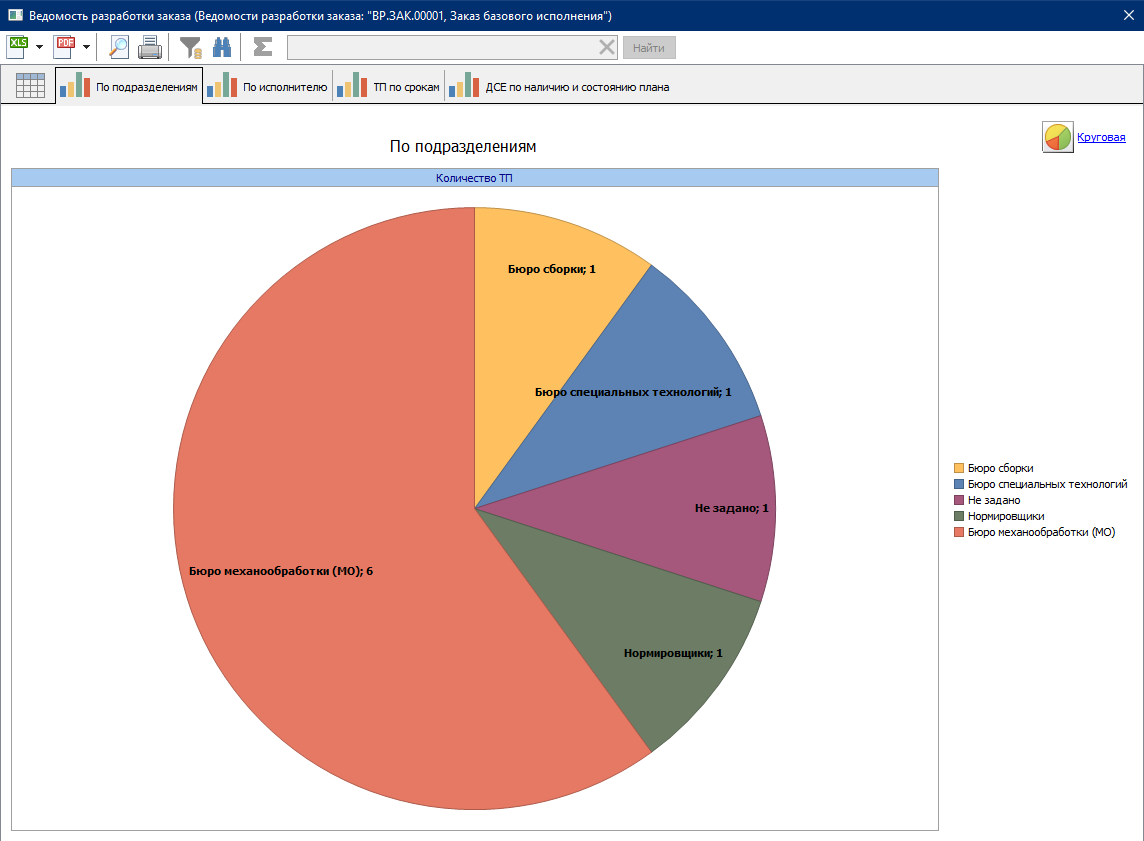Viewport: 1144px width, 841px height.
Task: Click the PDF export icon
Action: tap(65, 46)
